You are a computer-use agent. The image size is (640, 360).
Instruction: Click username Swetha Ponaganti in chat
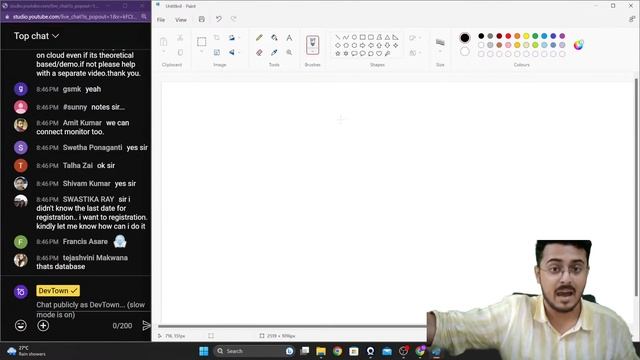92,147
